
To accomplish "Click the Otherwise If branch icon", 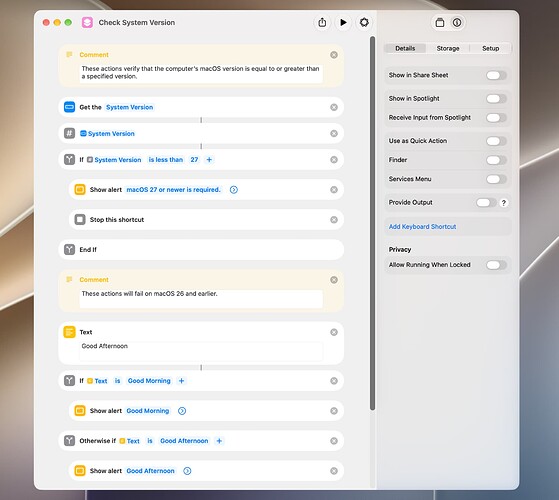I will click(x=70, y=441).
